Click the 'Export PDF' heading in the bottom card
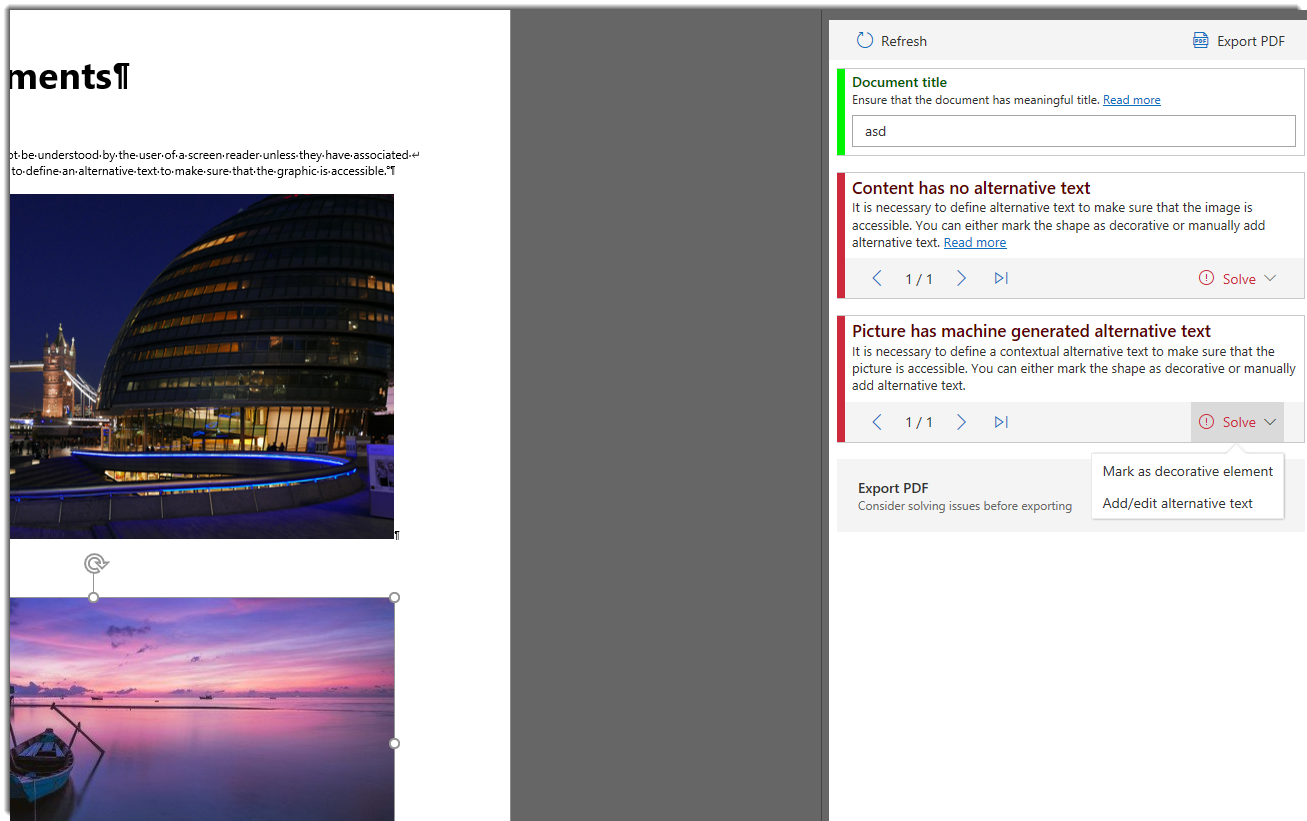 pyautogui.click(x=893, y=488)
